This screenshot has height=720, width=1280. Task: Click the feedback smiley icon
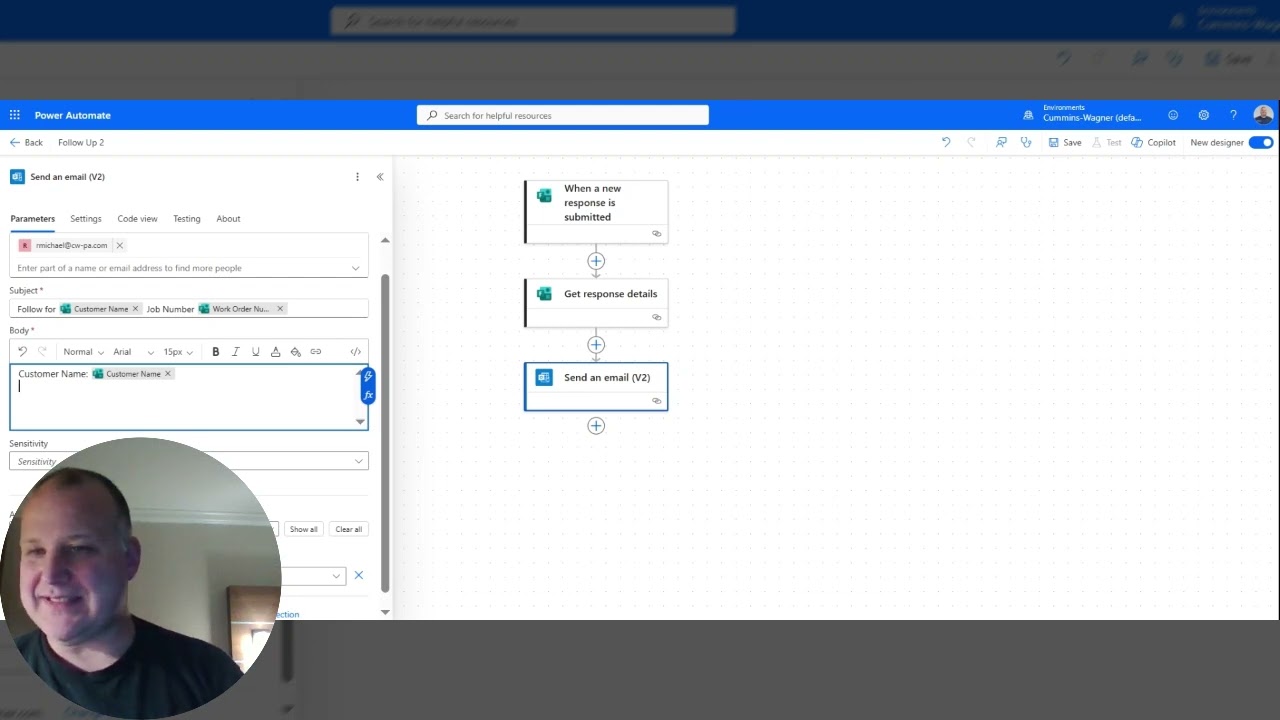pyautogui.click(x=1173, y=115)
